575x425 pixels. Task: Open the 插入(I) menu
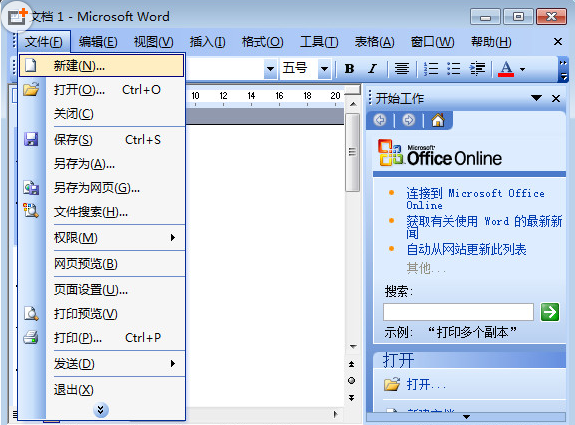pos(207,42)
